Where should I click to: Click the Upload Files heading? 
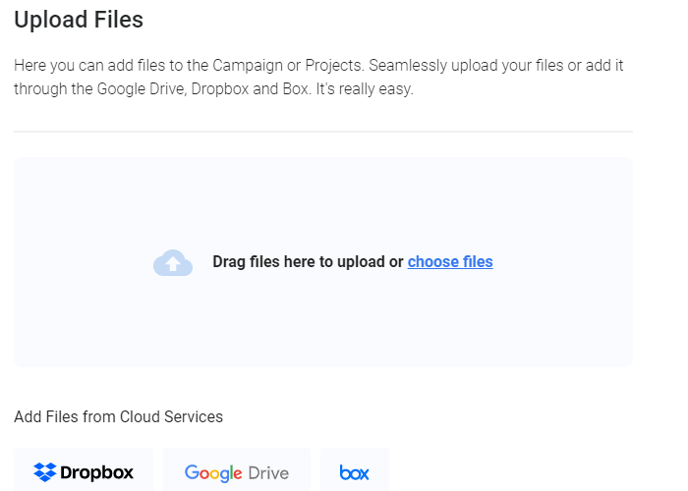coord(79,19)
